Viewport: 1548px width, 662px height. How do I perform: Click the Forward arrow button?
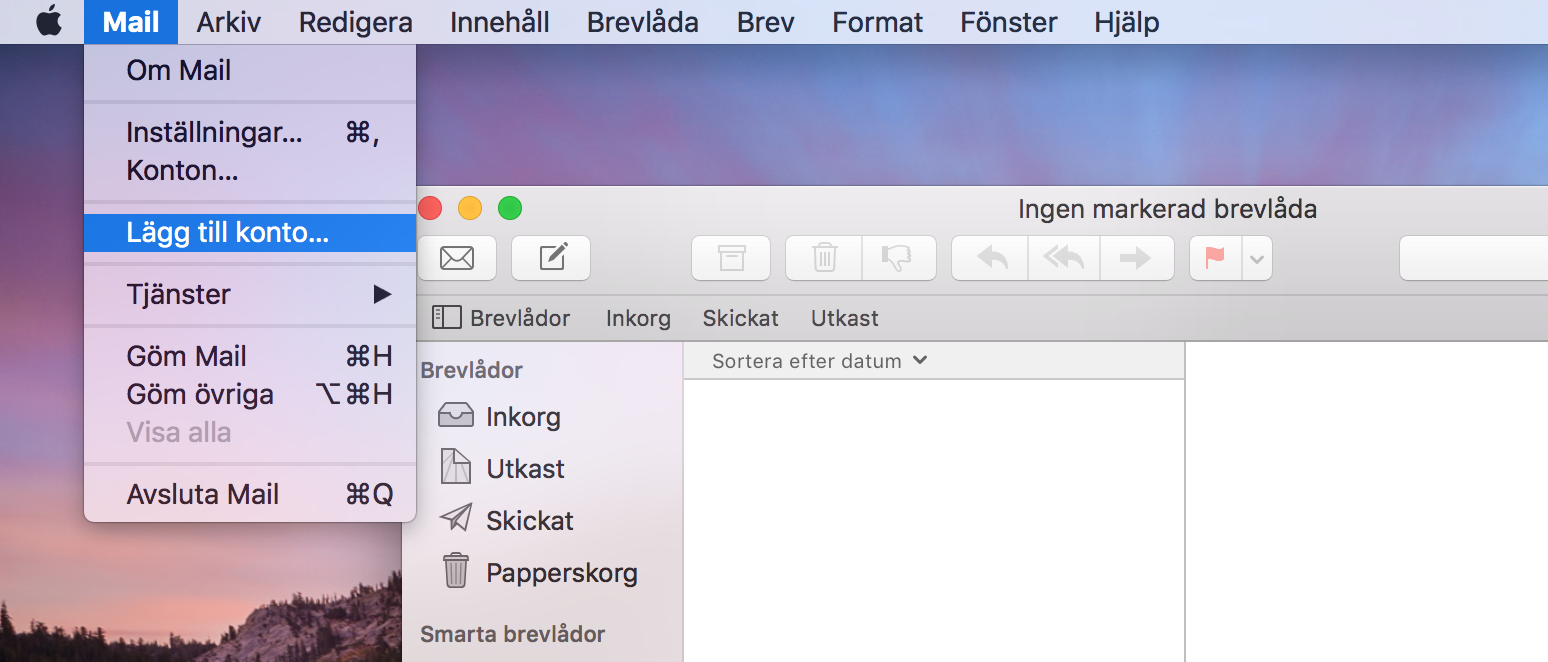(x=1136, y=258)
